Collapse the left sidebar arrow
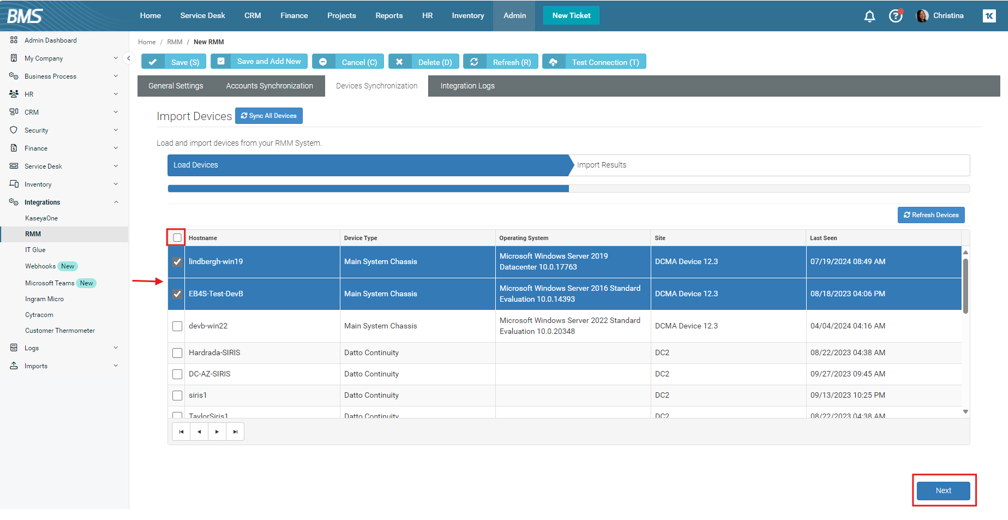 pos(128,58)
